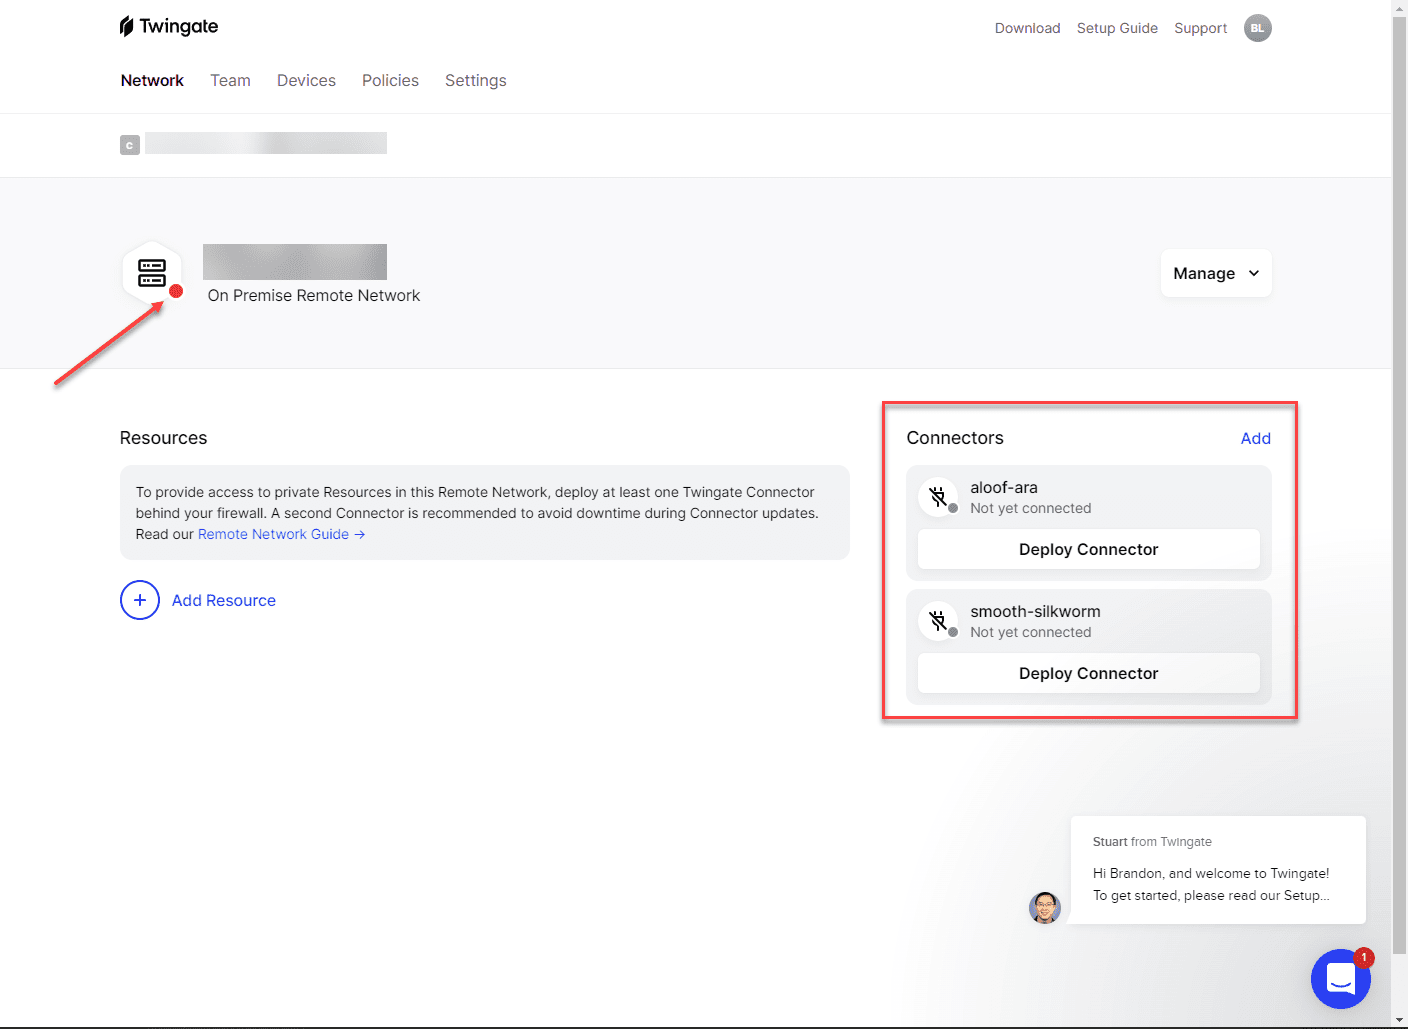Click Add link in Connectors panel
1408x1029 pixels.
pos(1255,438)
